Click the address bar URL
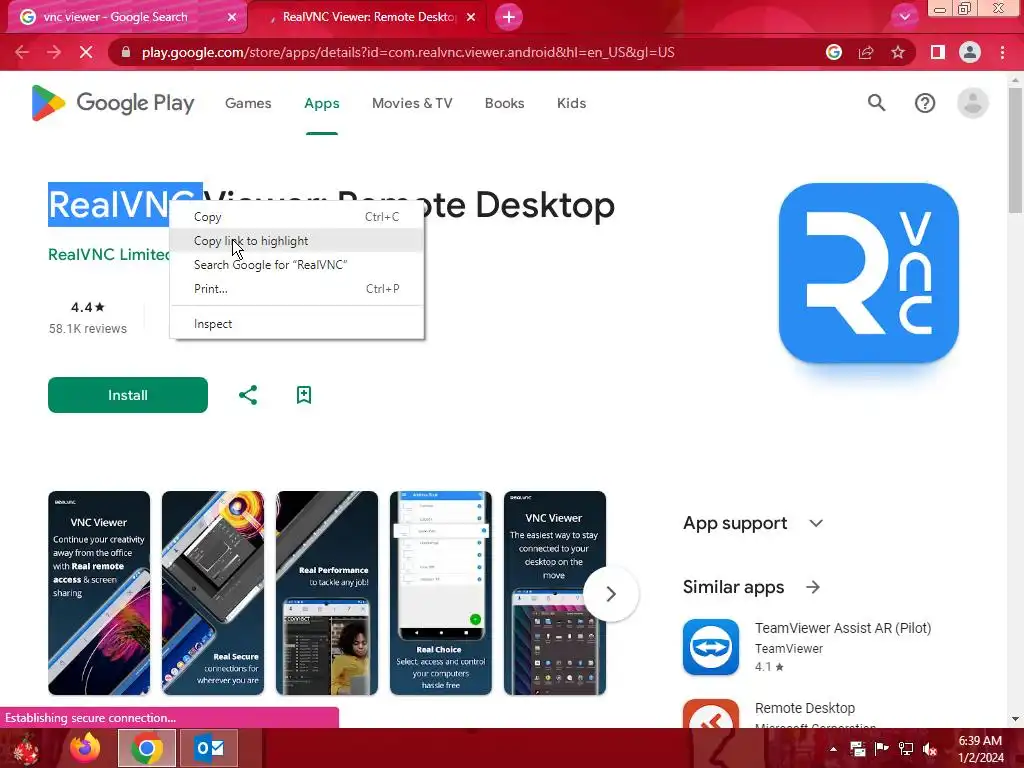This screenshot has height=768, width=1024. pos(408,52)
